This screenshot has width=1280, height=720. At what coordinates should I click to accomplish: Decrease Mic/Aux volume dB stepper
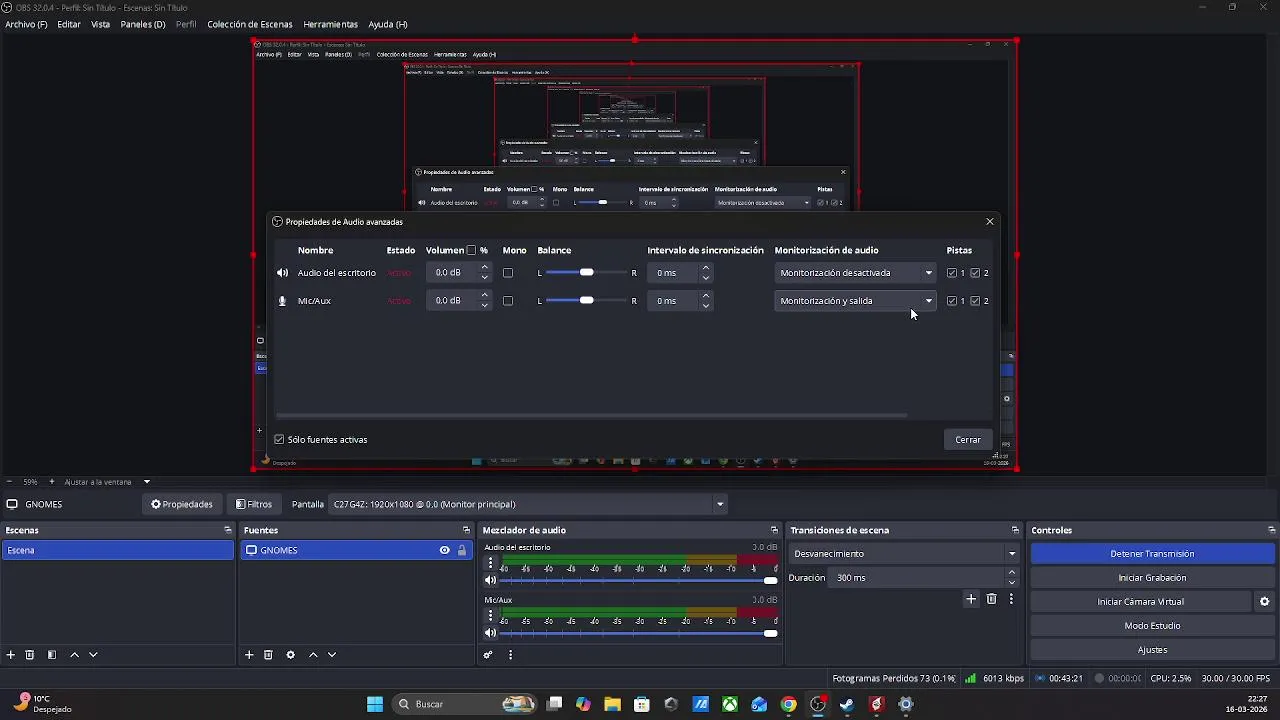pos(485,305)
